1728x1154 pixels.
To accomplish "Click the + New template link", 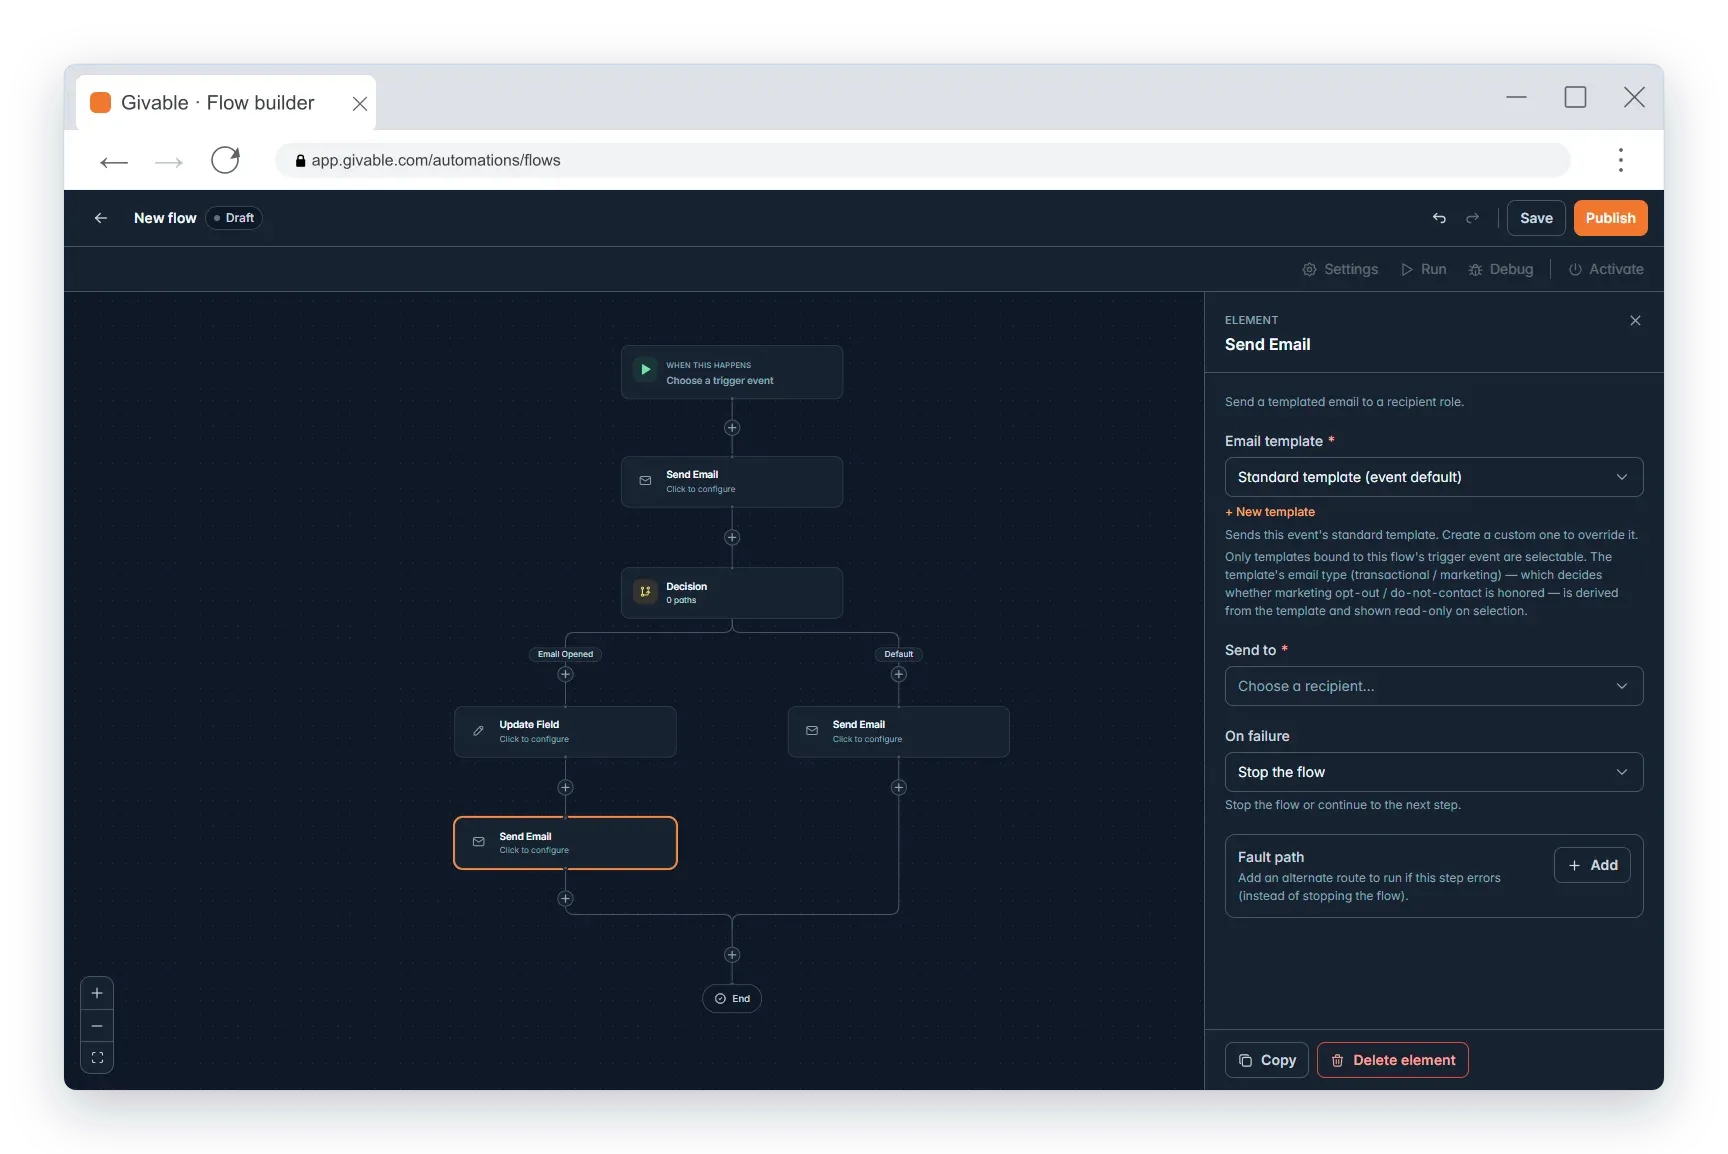I will pos(1270,512).
